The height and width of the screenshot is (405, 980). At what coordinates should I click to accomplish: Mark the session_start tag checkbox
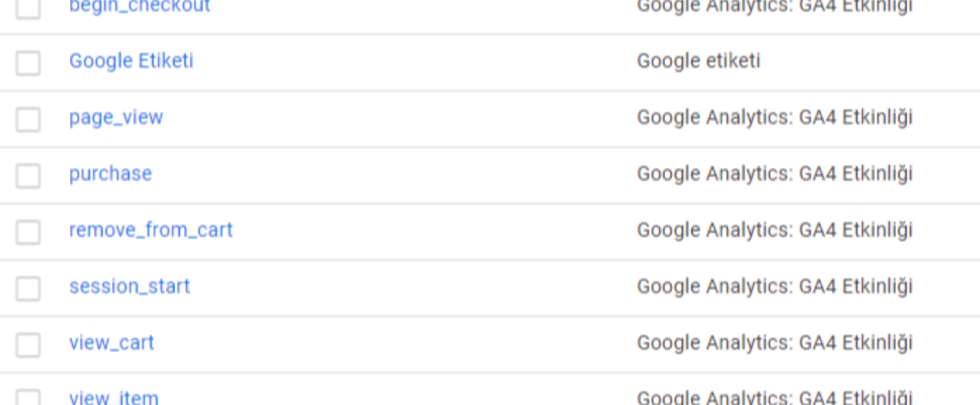coord(28,288)
